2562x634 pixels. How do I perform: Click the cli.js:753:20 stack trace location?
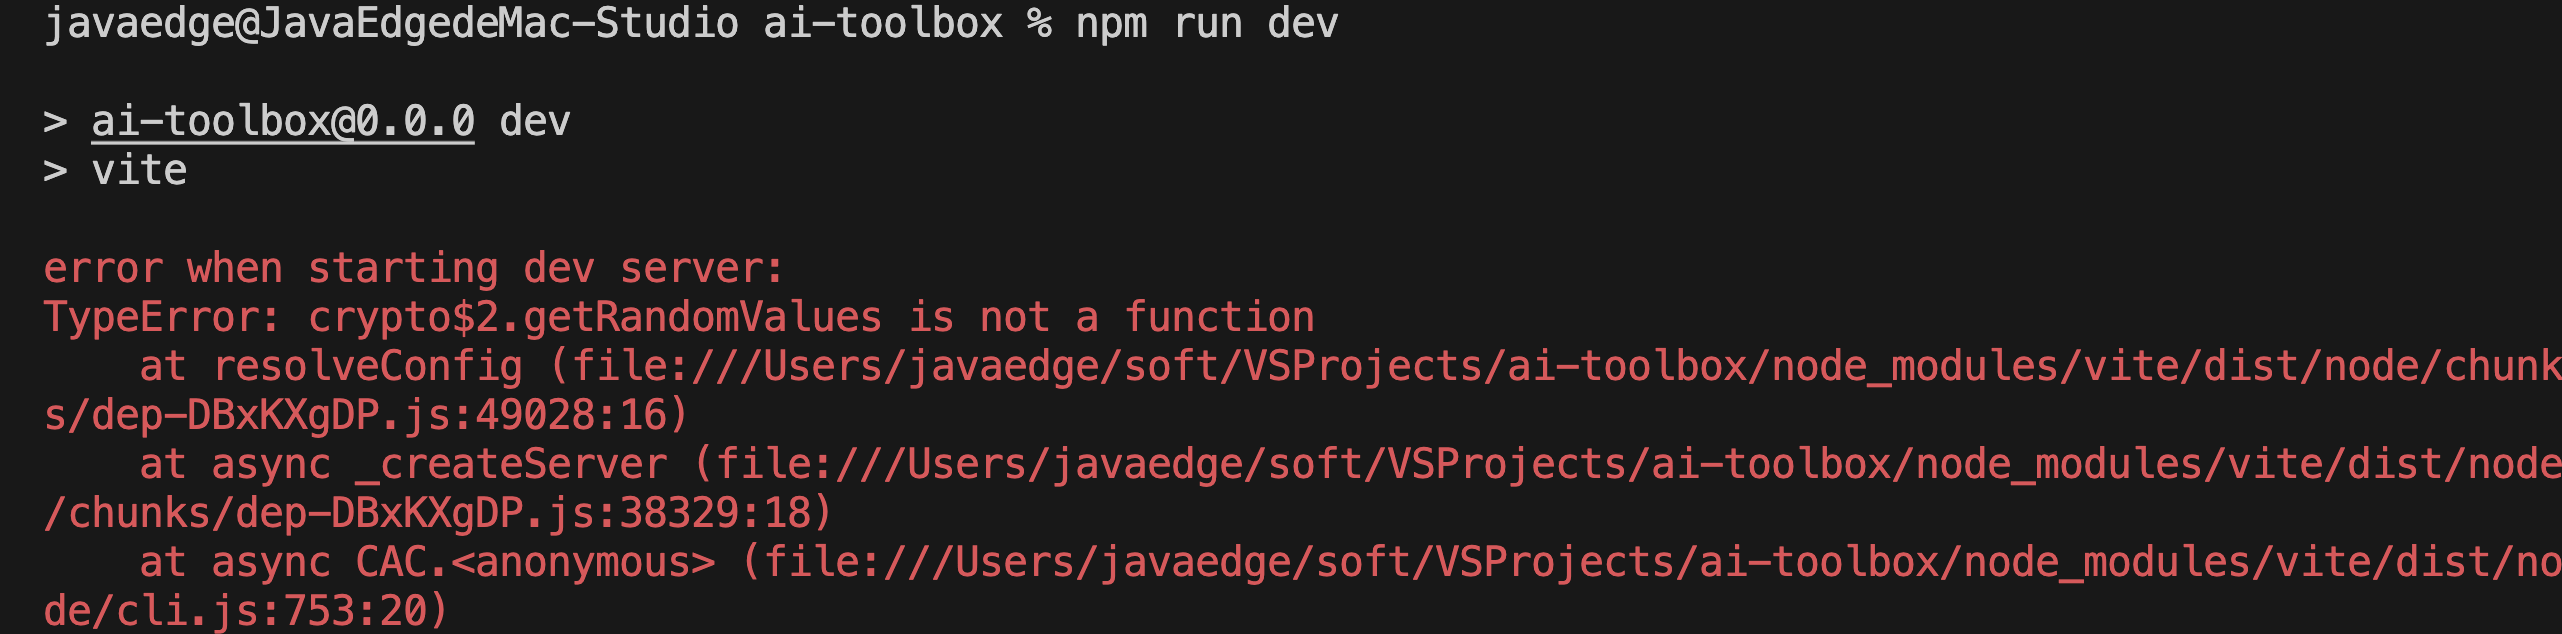282,612
